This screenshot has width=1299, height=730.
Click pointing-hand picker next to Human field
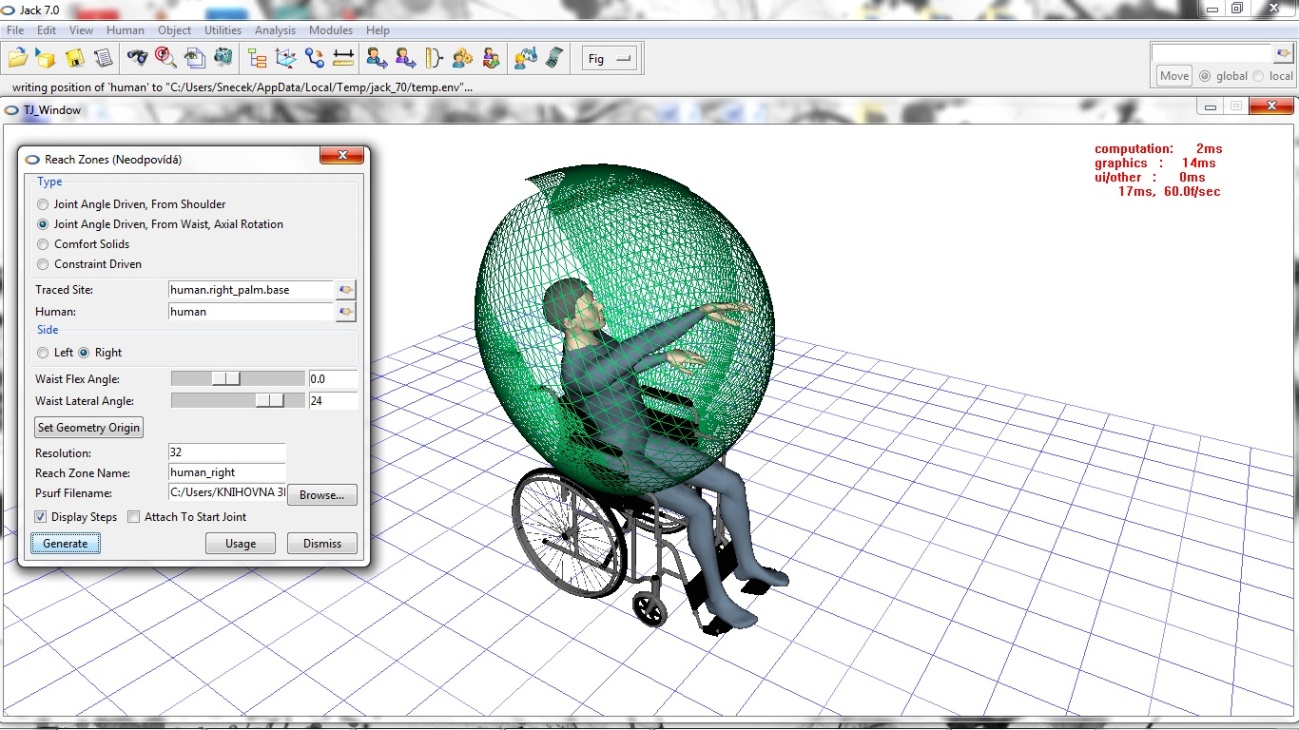[346, 312]
